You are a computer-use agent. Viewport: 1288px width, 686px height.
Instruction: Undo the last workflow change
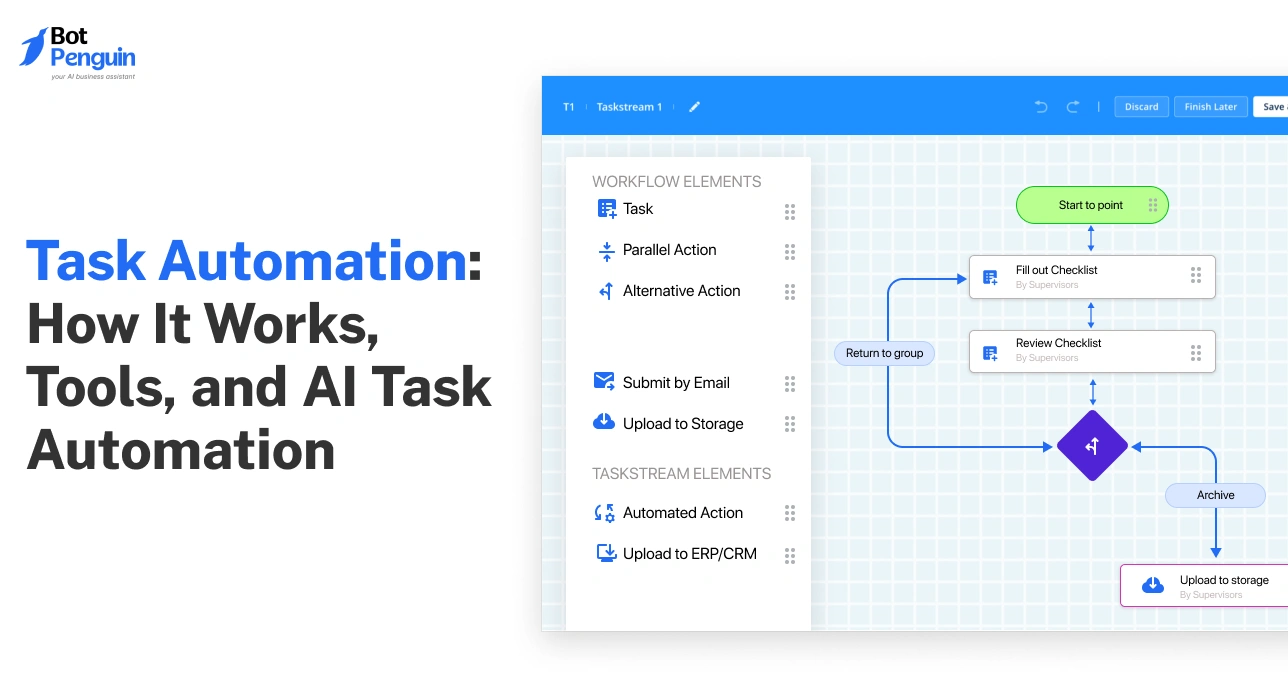tap(1040, 106)
